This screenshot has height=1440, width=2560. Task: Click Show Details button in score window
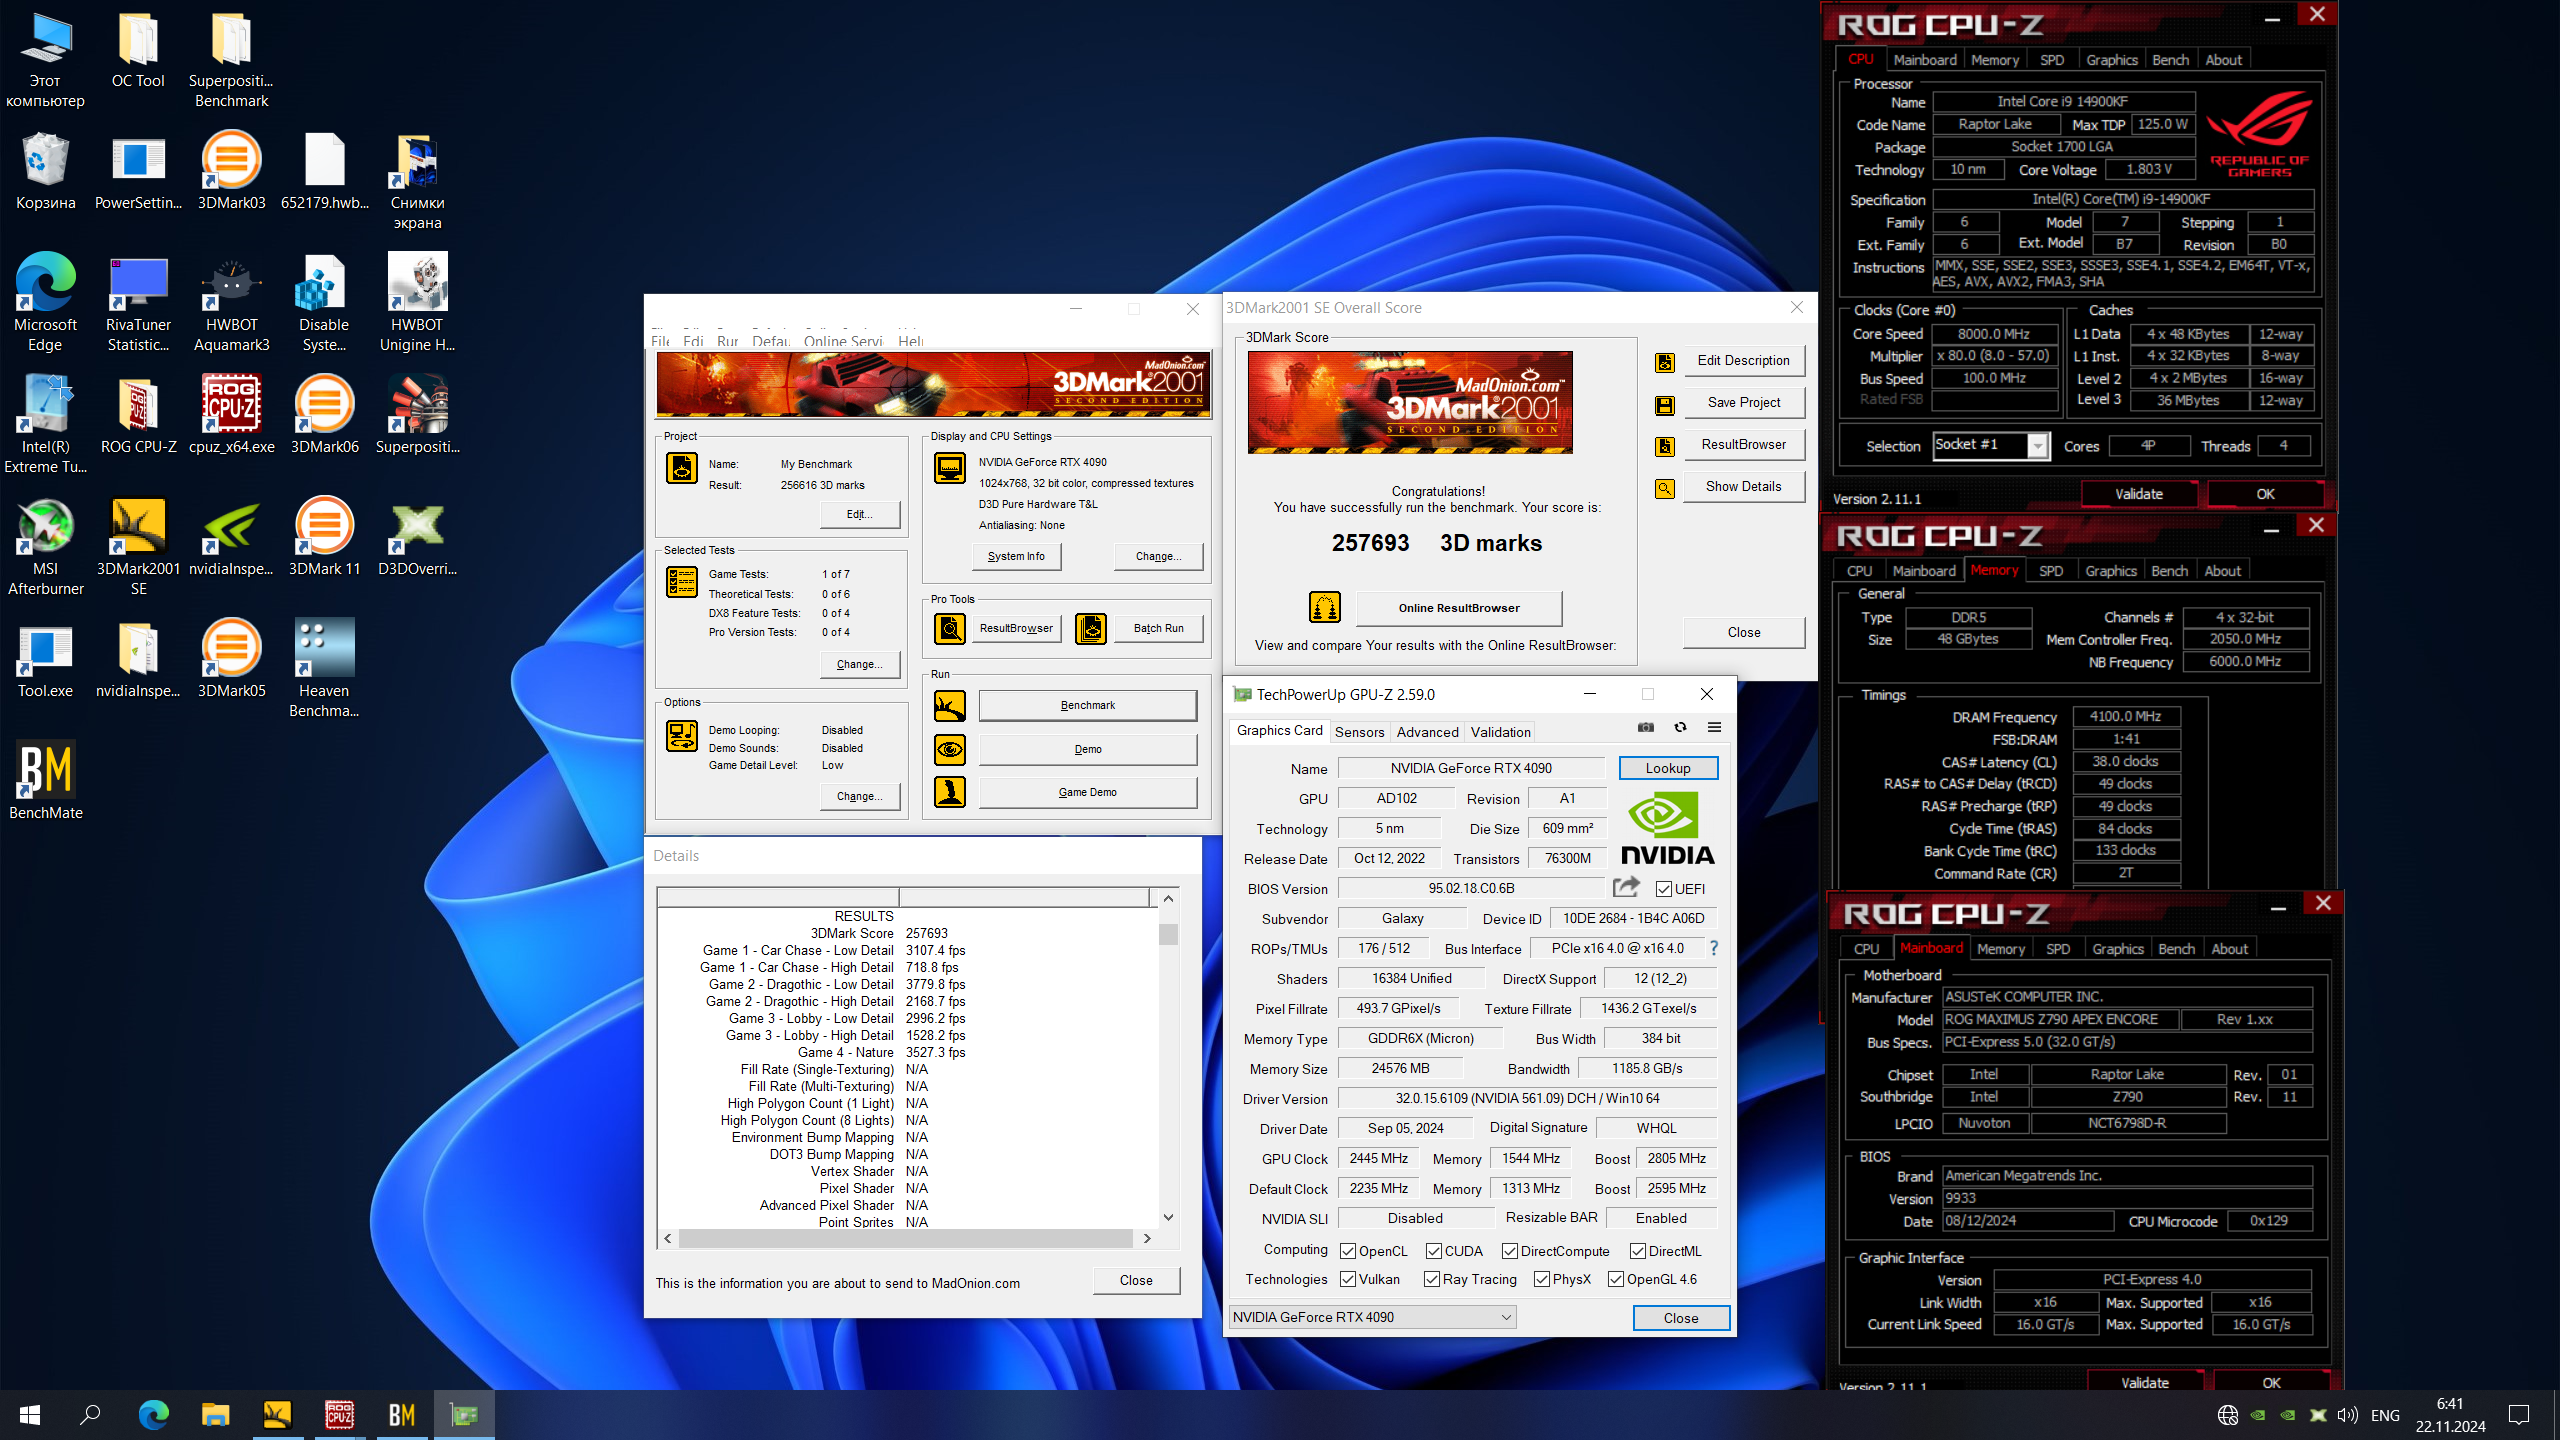click(x=1743, y=486)
